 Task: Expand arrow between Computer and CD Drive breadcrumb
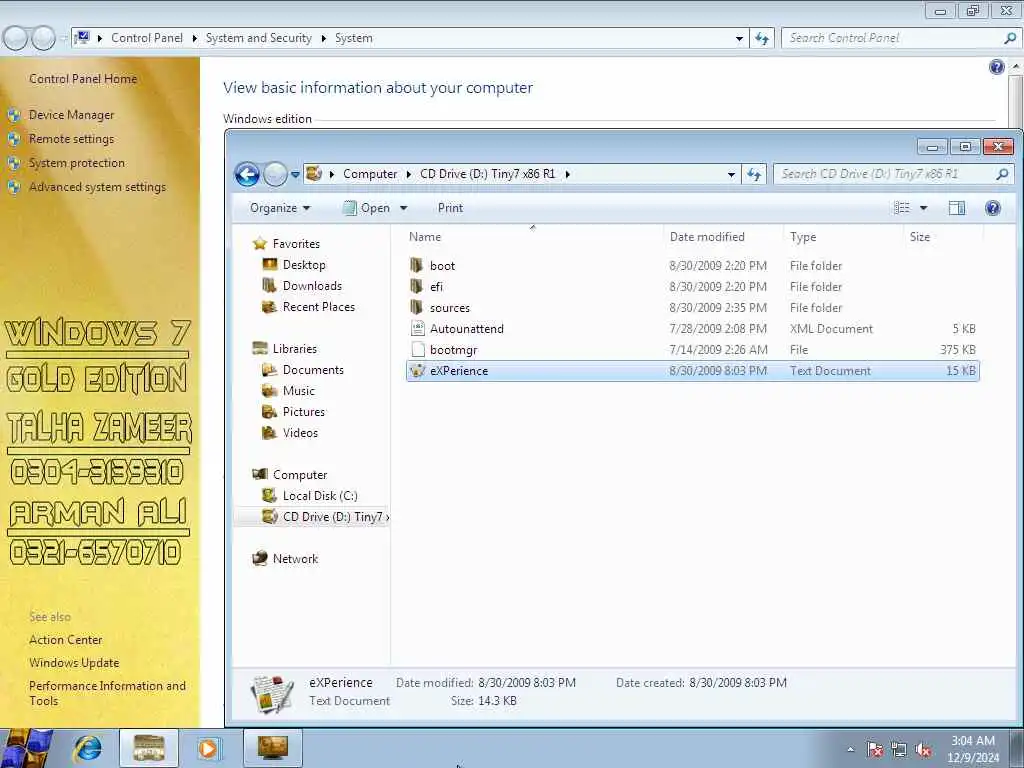(x=409, y=174)
